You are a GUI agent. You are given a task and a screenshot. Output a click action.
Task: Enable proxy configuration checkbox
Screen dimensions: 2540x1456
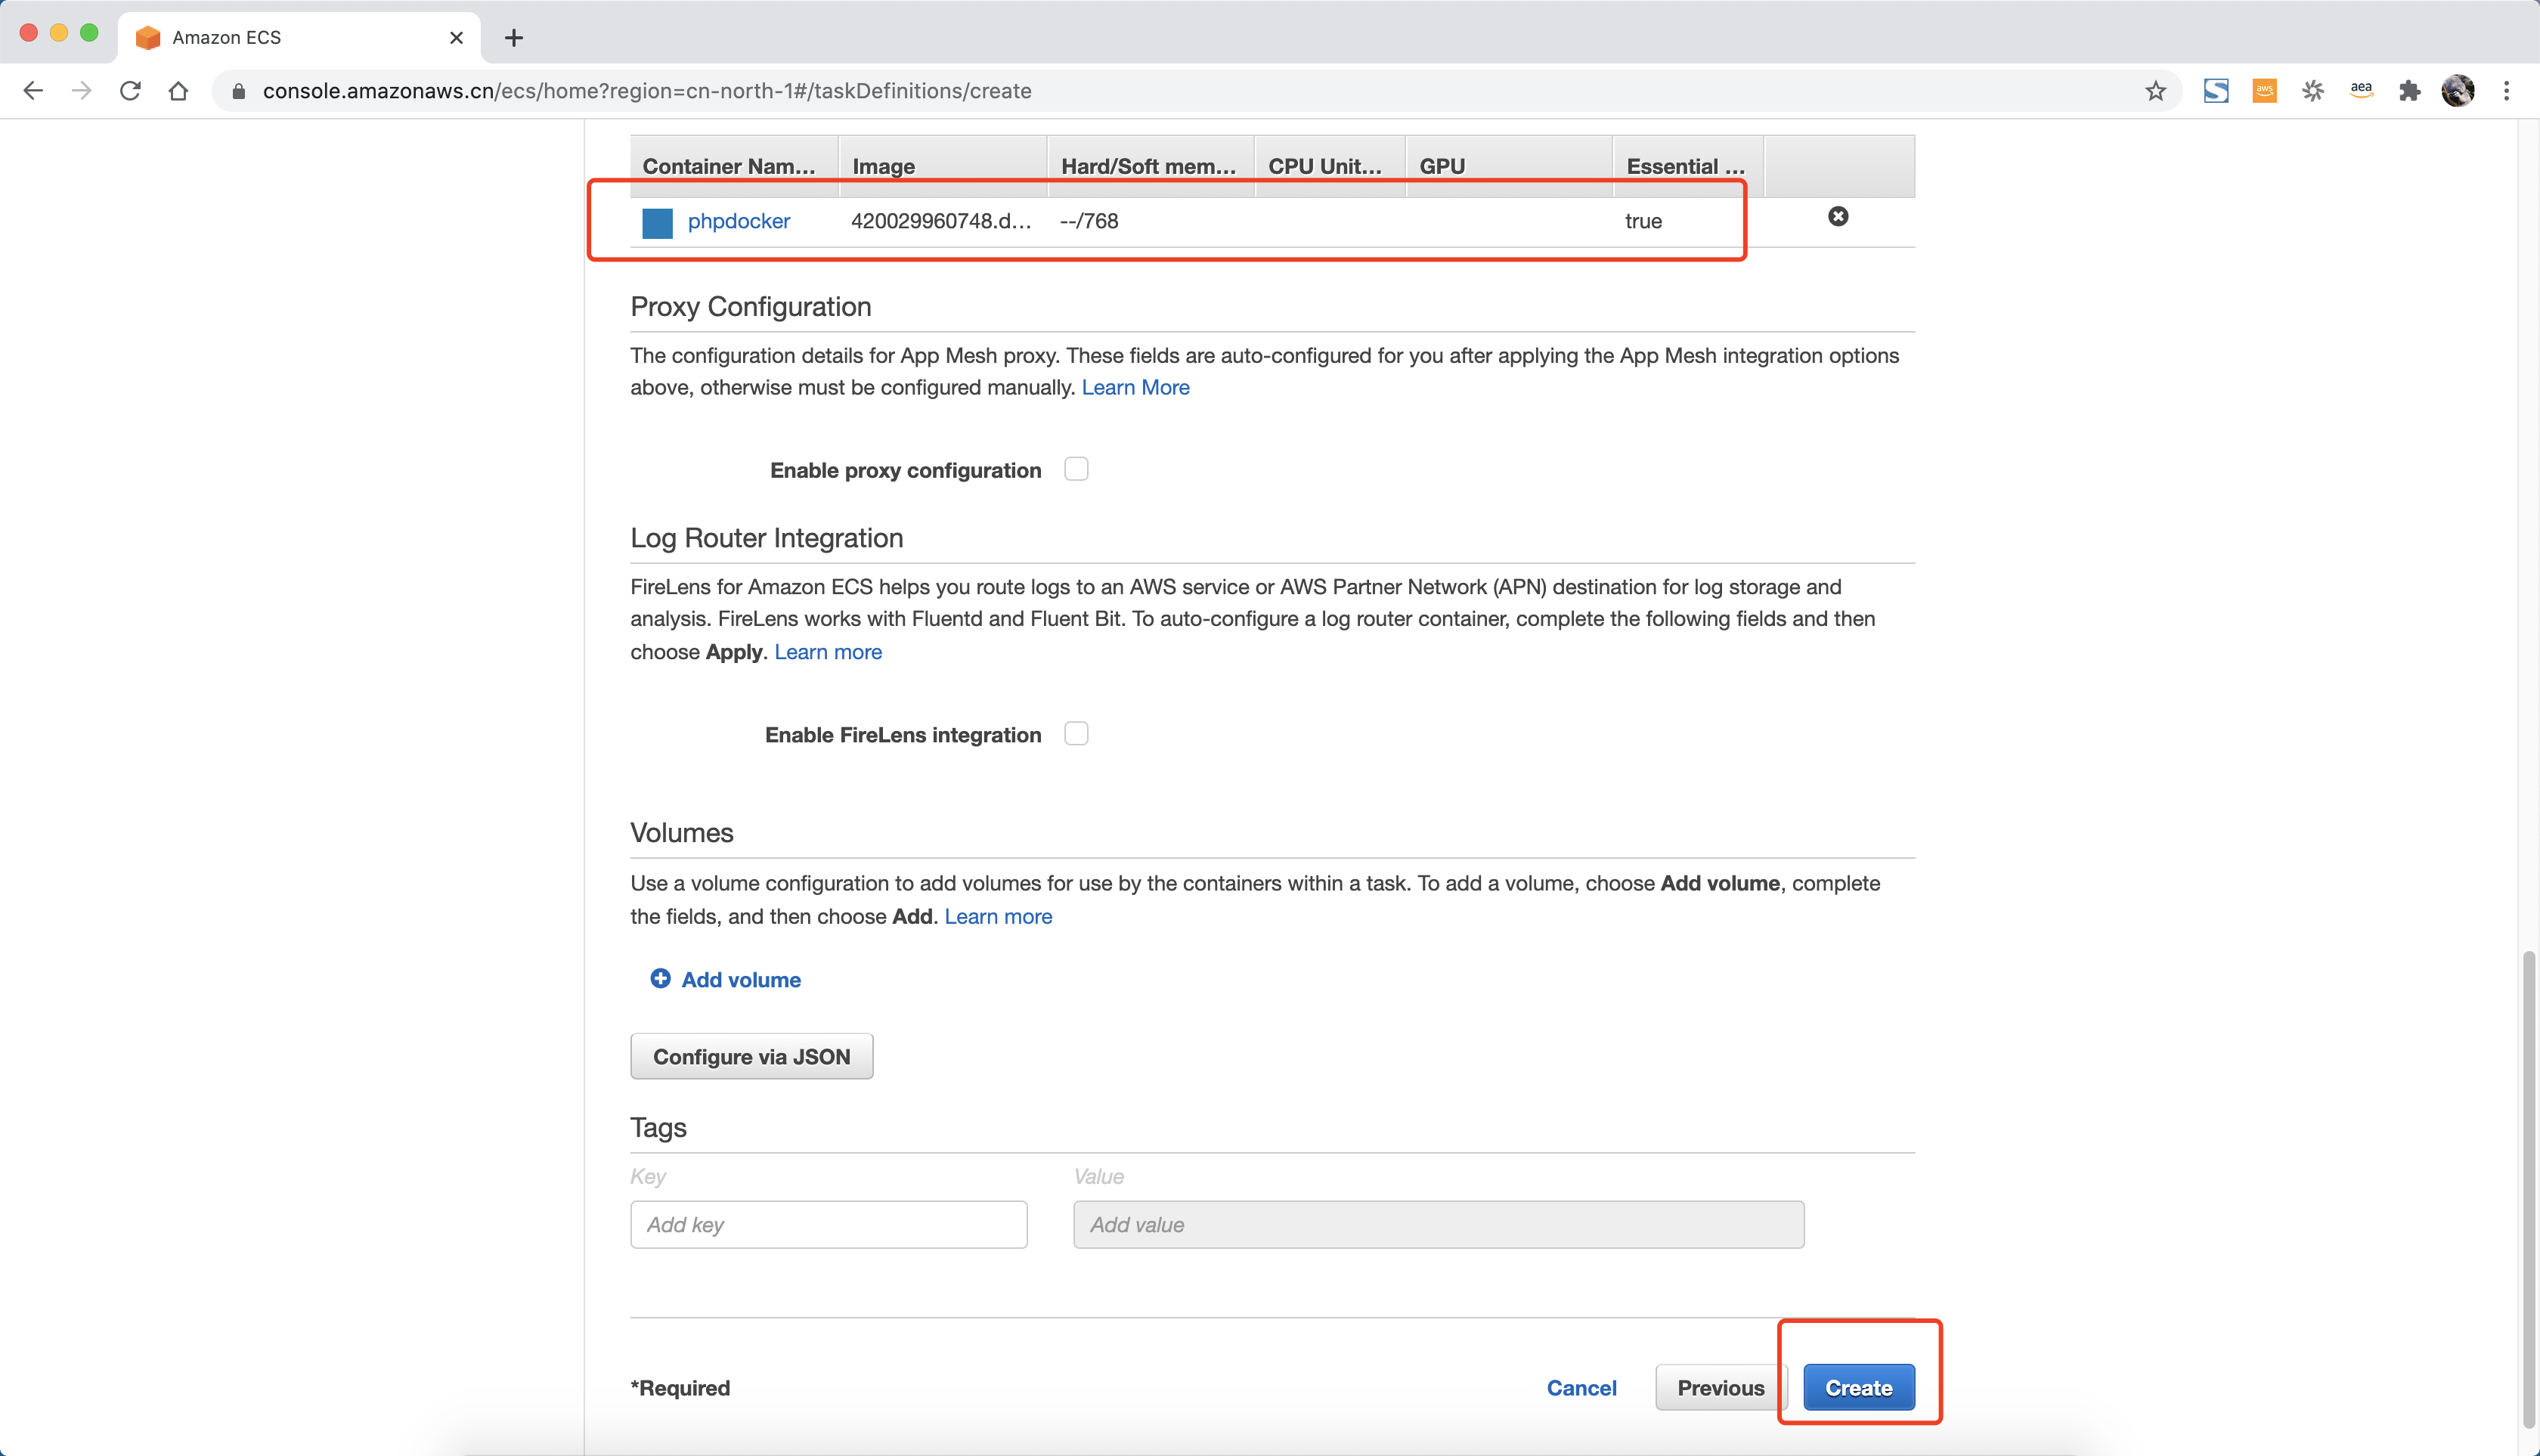pos(1078,469)
